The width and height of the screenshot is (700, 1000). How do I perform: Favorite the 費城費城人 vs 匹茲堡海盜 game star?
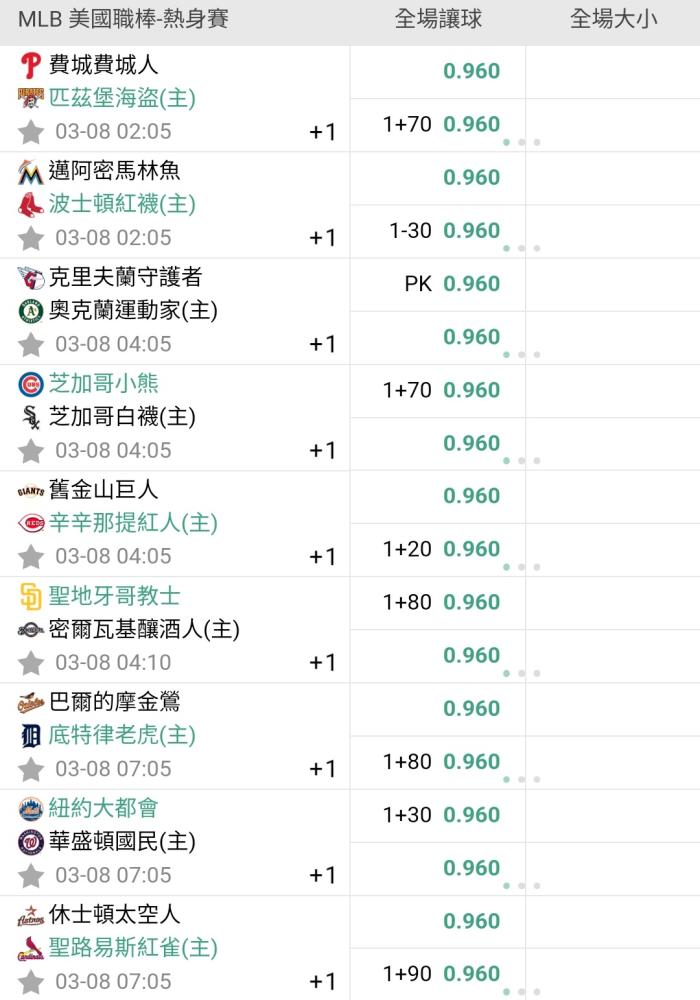point(31,132)
